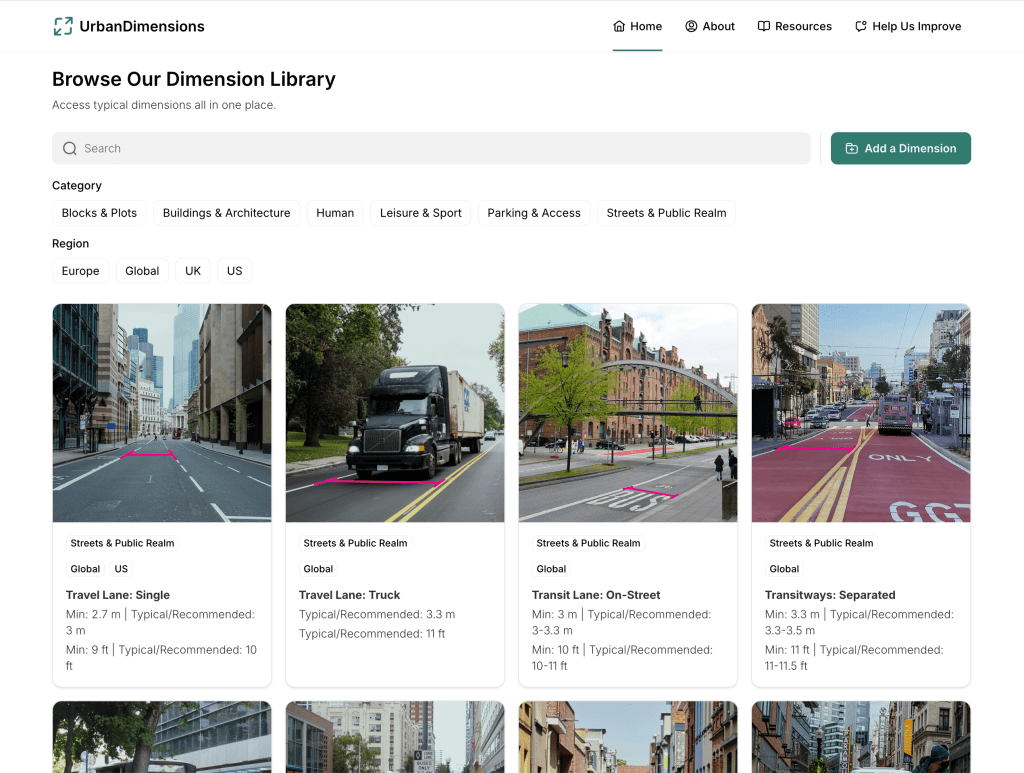The image size is (1024, 773).
Task: Toggle the Blocks & Plots category filter
Action: point(99,213)
